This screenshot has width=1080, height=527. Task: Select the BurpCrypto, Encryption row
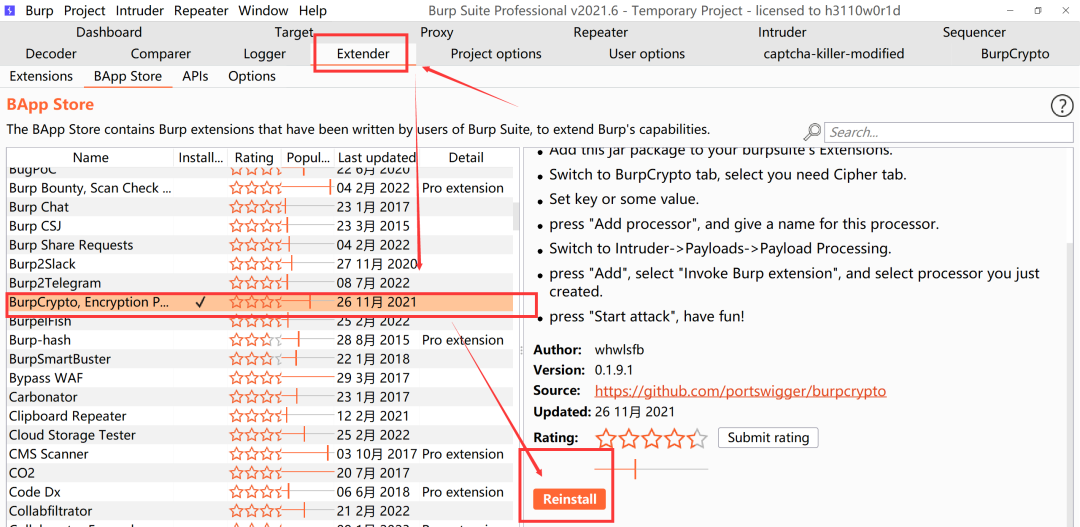coord(260,302)
